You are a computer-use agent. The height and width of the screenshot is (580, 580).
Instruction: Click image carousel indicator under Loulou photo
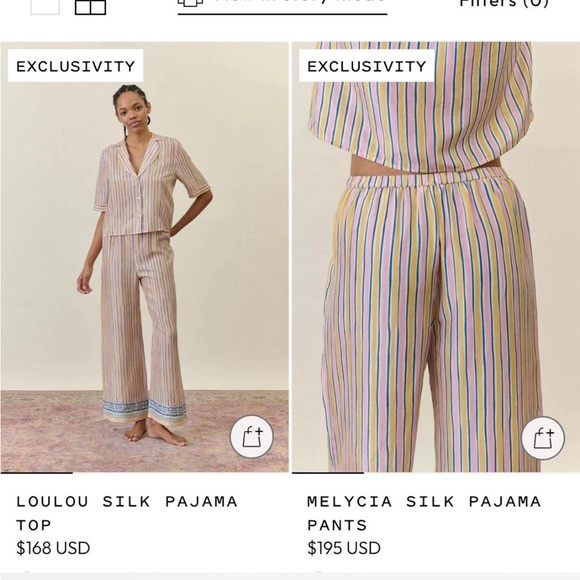click(37, 473)
